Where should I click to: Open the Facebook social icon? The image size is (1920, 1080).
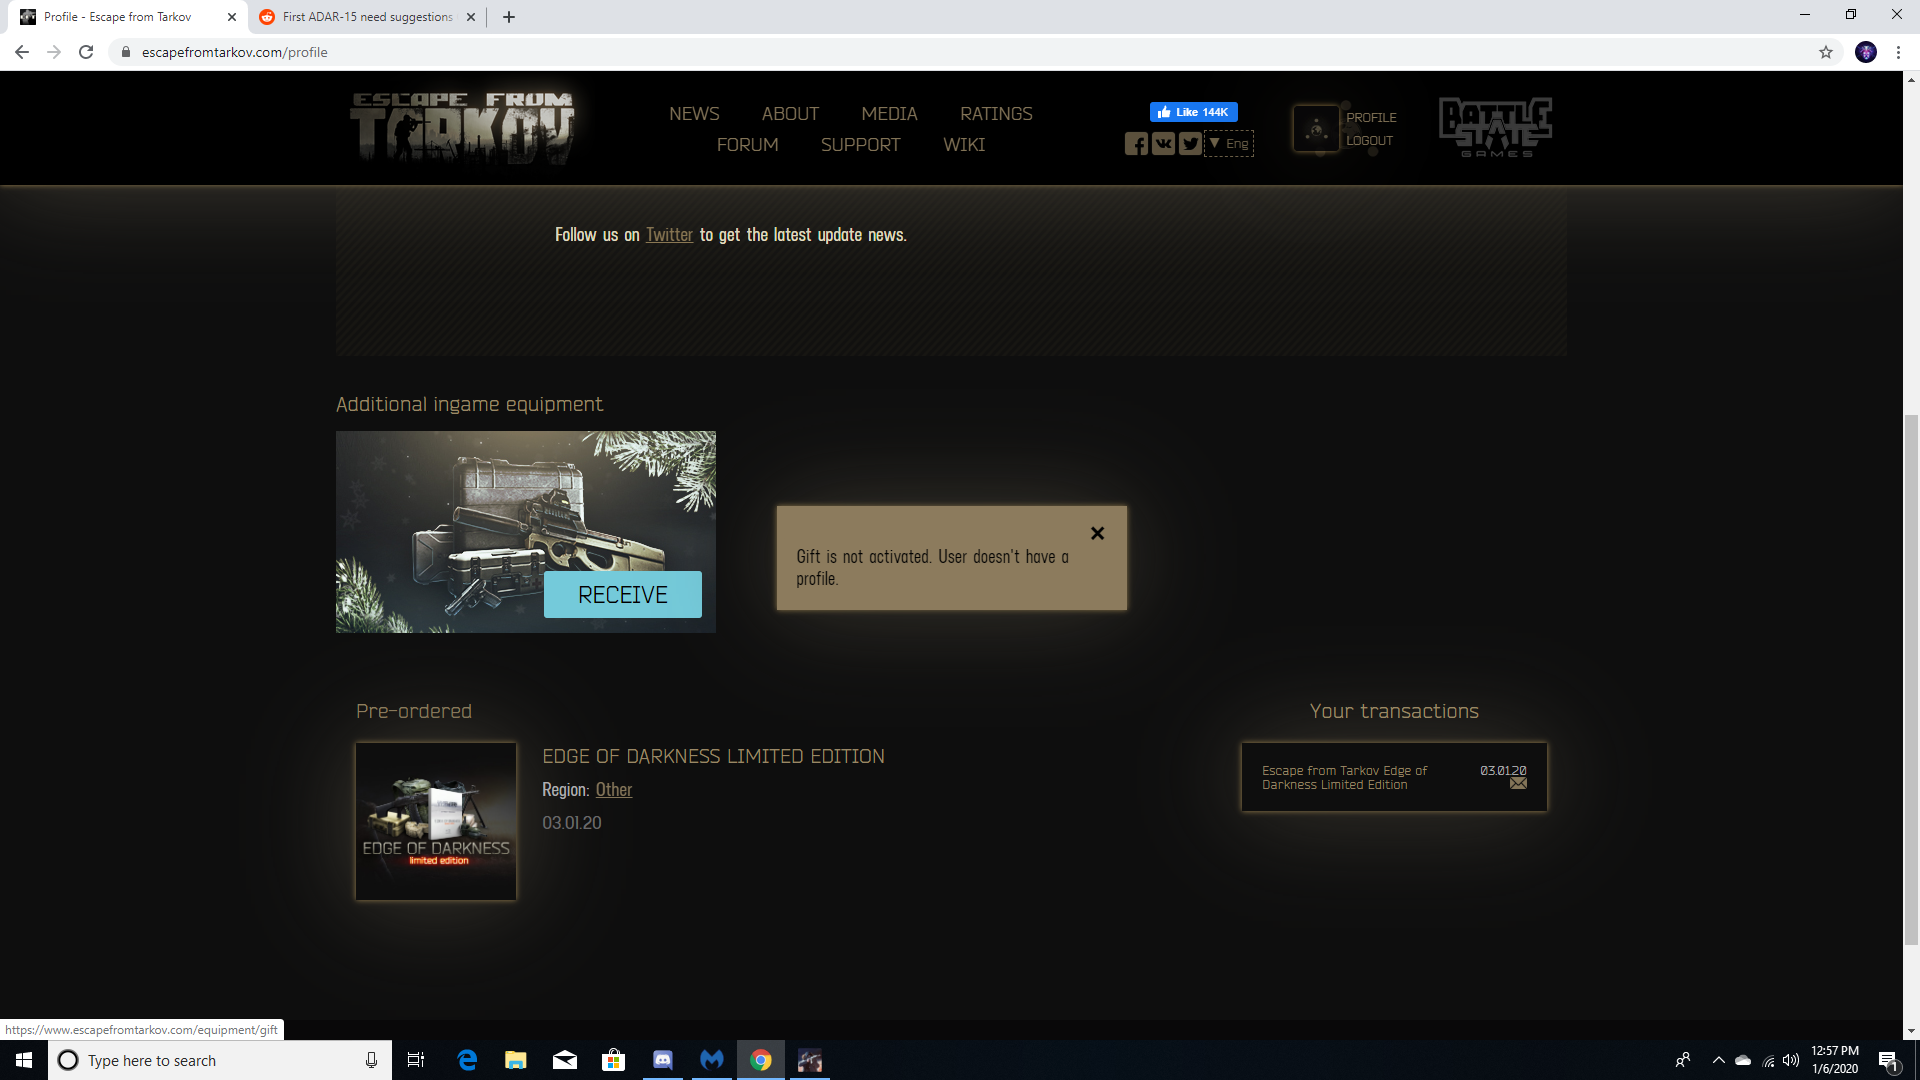click(x=1136, y=144)
